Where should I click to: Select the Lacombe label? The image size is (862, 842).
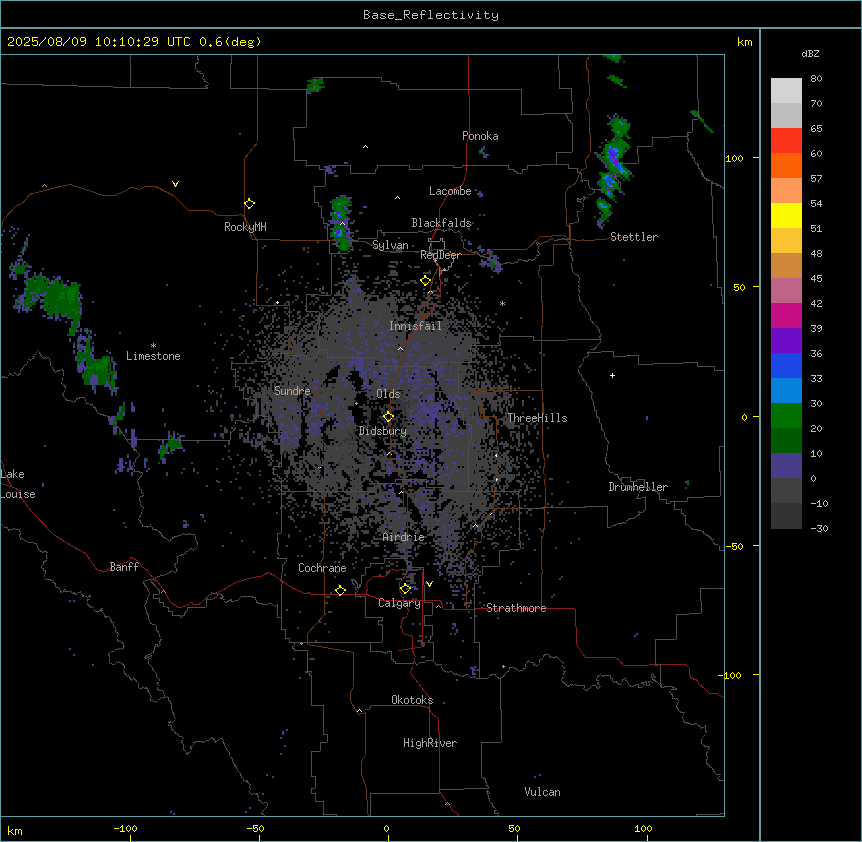(450, 191)
